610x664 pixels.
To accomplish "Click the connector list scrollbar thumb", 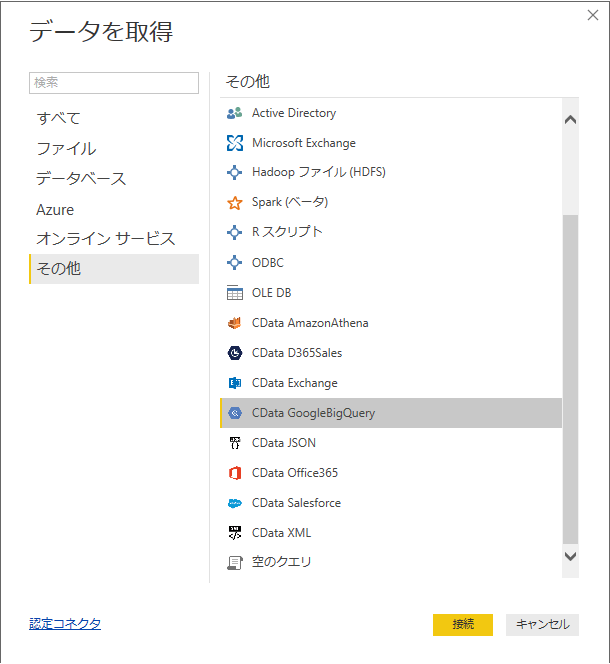I will [x=571, y=379].
